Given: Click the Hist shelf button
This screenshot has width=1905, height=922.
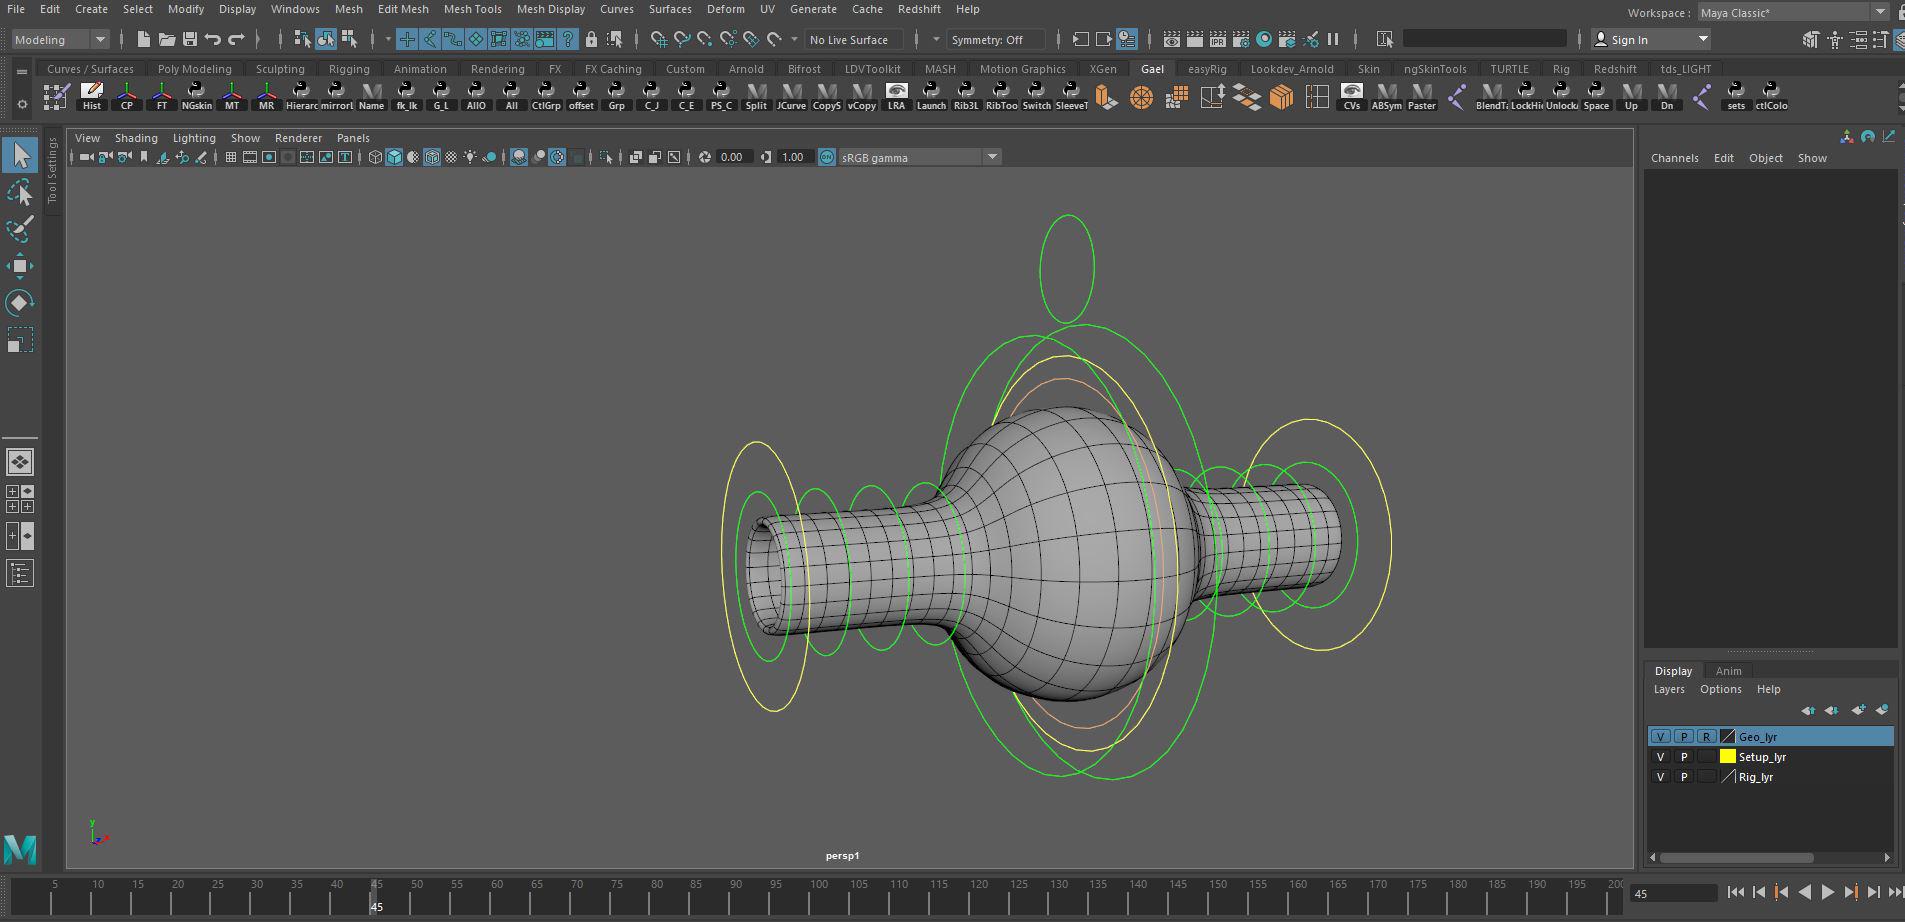Looking at the screenshot, I should click(x=91, y=97).
